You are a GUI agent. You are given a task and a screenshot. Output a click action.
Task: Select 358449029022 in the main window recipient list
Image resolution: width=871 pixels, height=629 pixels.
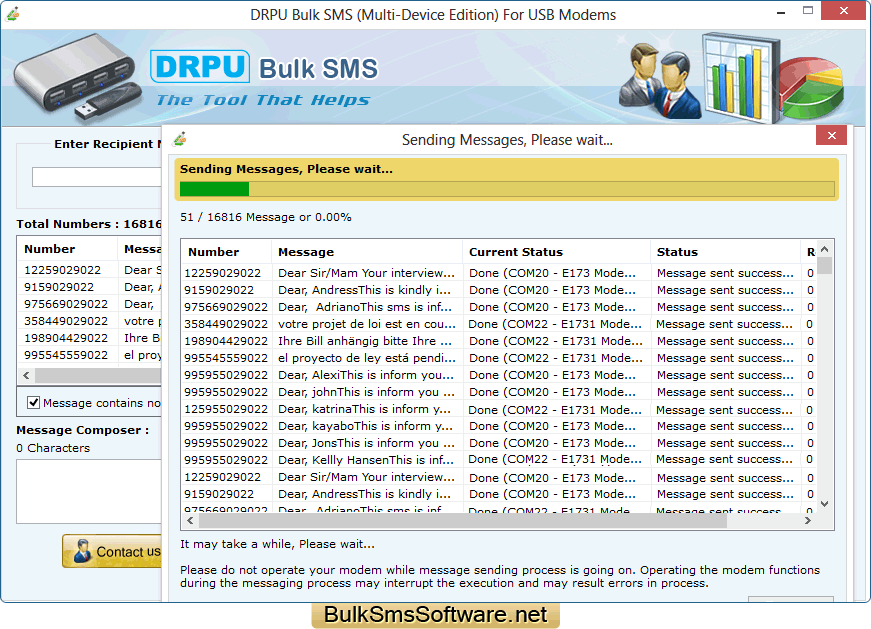(66, 321)
